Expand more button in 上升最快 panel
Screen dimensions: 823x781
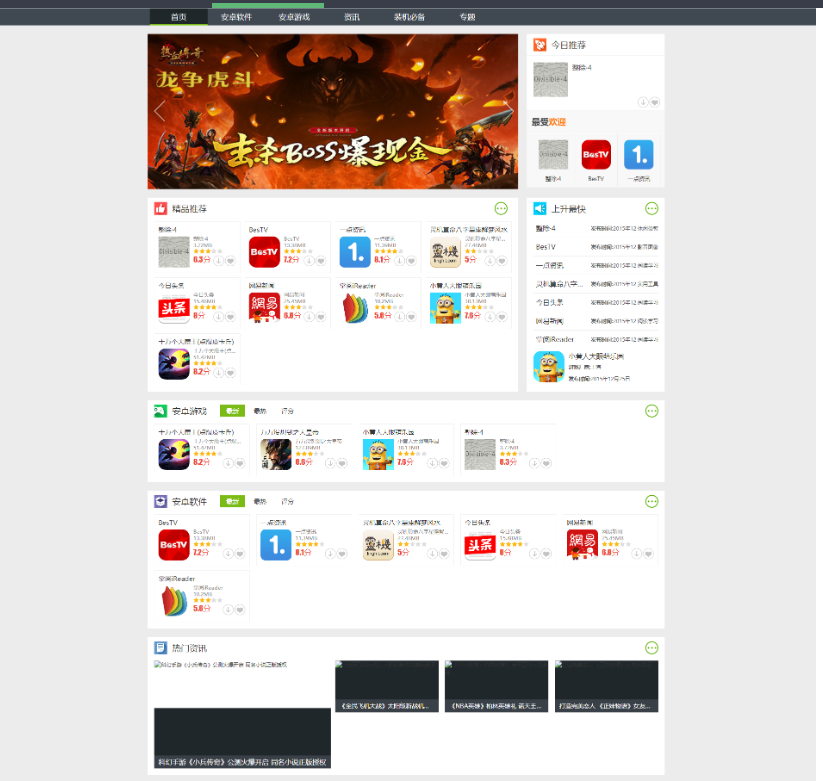pos(652,208)
